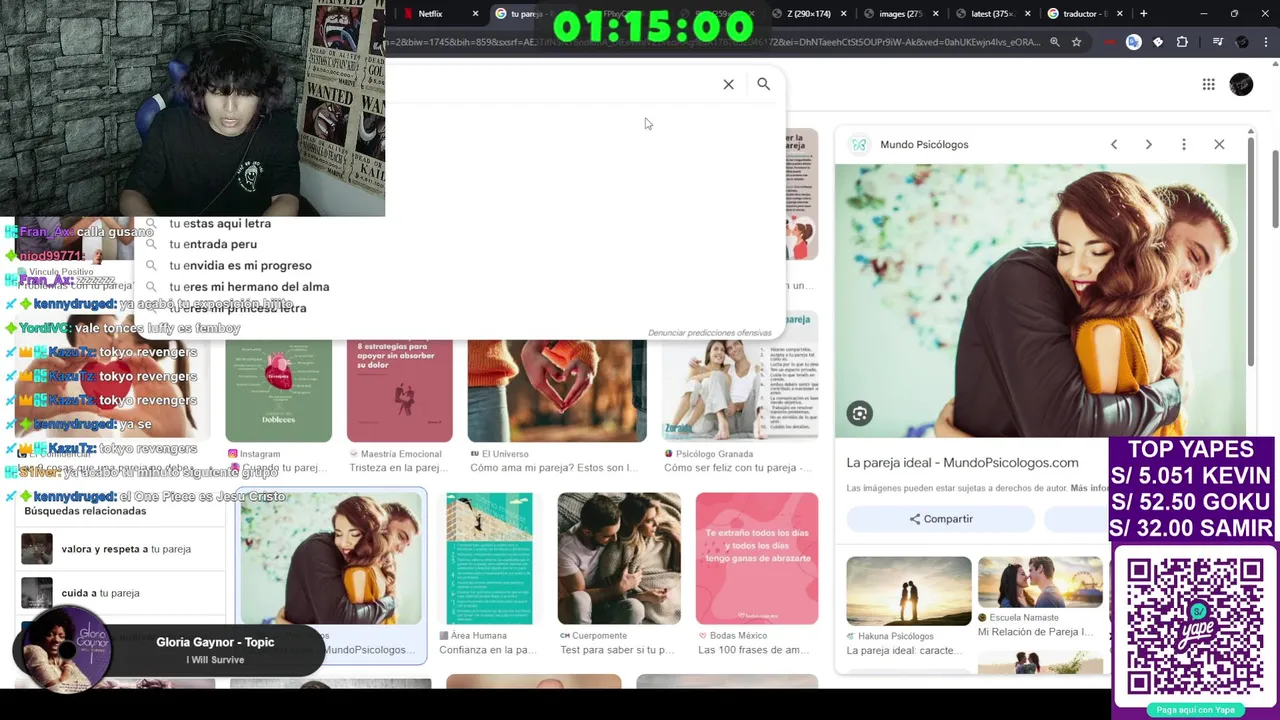
Task: Search the image with Google Lens icon
Action: [x=860, y=413]
